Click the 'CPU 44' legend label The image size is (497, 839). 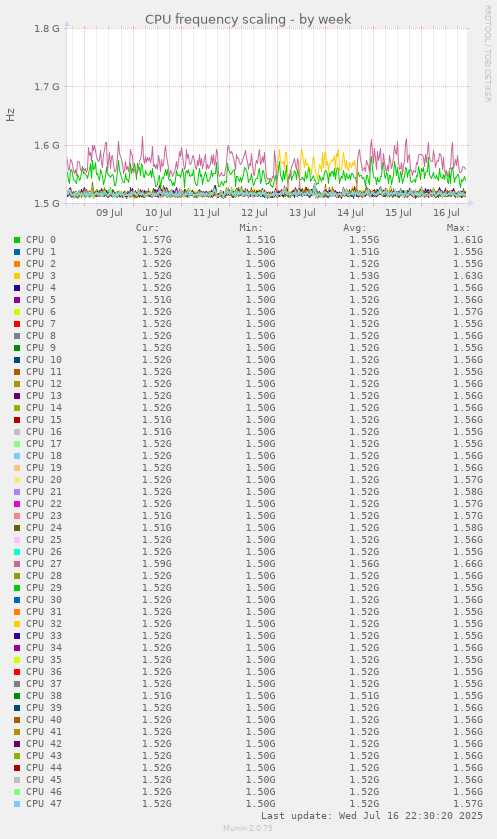tap(44, 767)
